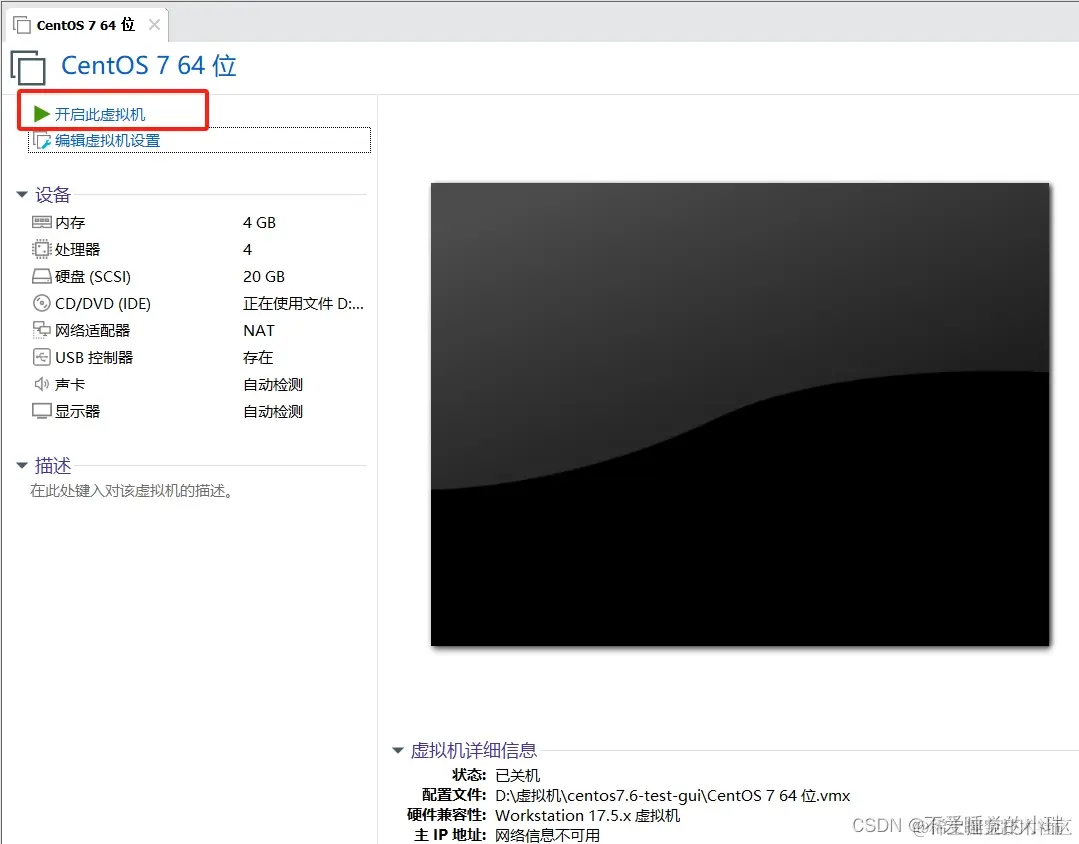
Task: Click the 正在使用文件 D:... value
Action: tap(303, 303)
